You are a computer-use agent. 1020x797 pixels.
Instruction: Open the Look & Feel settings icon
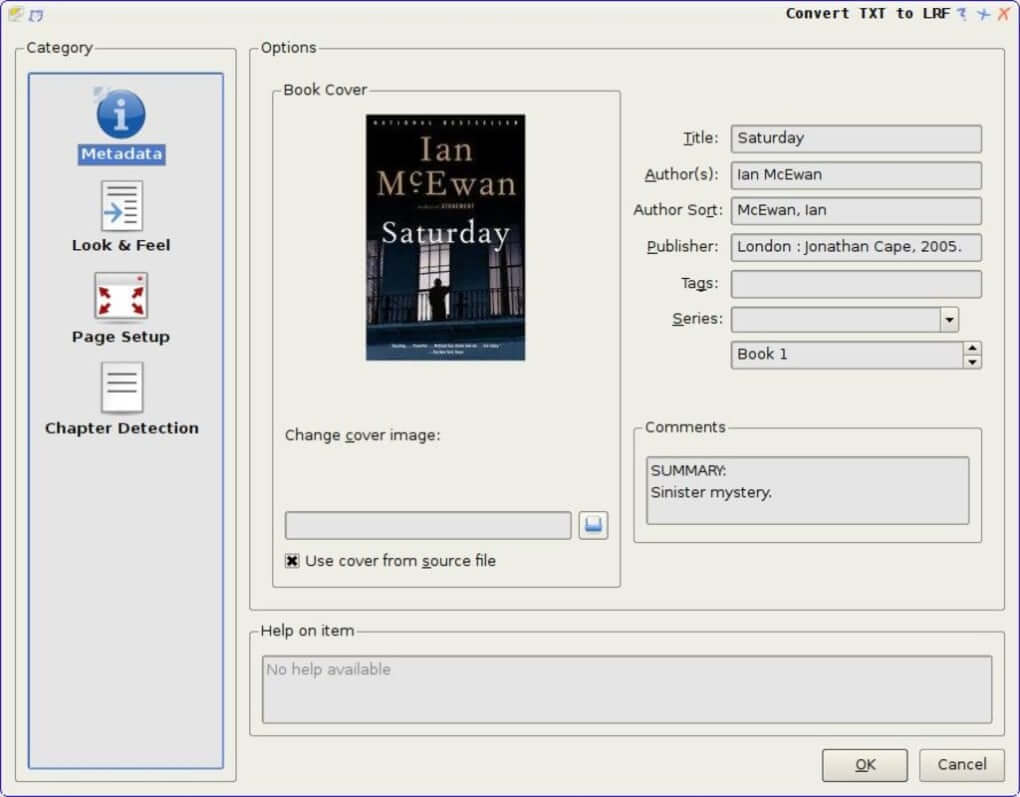[120, 207]
